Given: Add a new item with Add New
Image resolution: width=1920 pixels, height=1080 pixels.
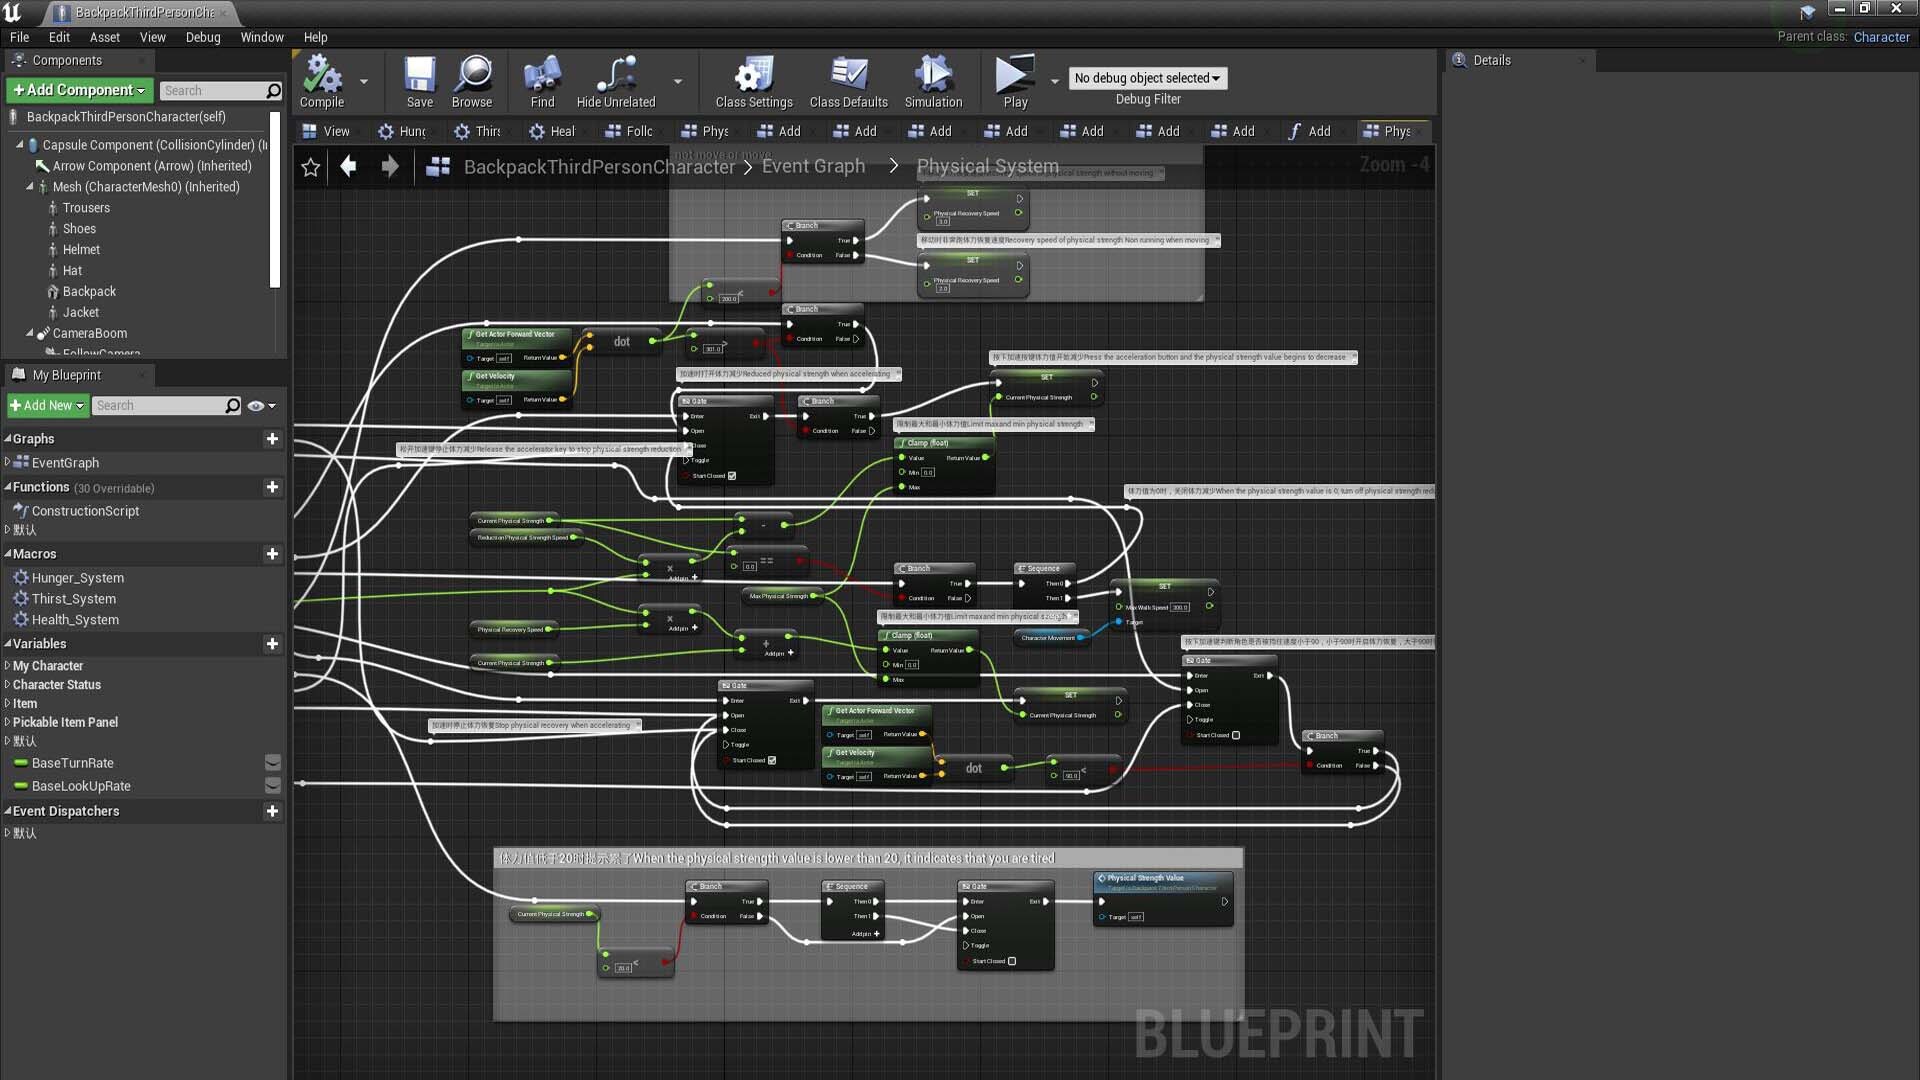Looking at the screenshot, I should point(46,405).
